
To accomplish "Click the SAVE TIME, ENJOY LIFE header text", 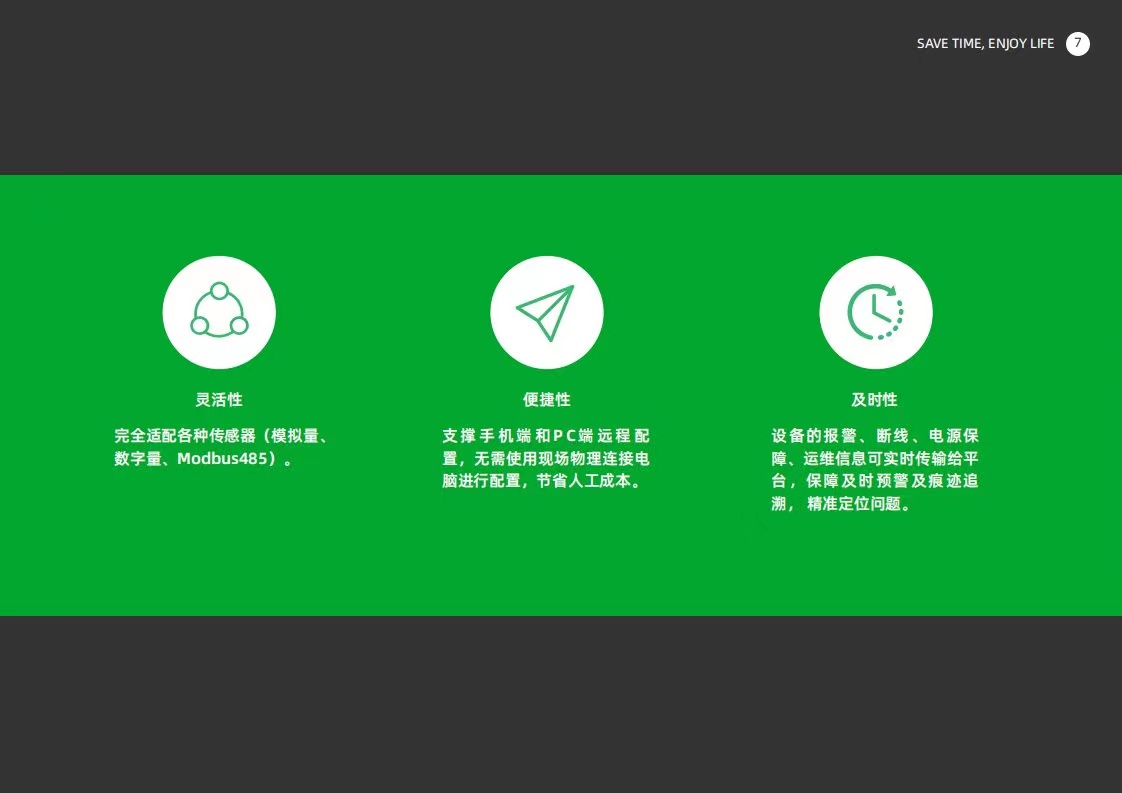I will 985,44.
